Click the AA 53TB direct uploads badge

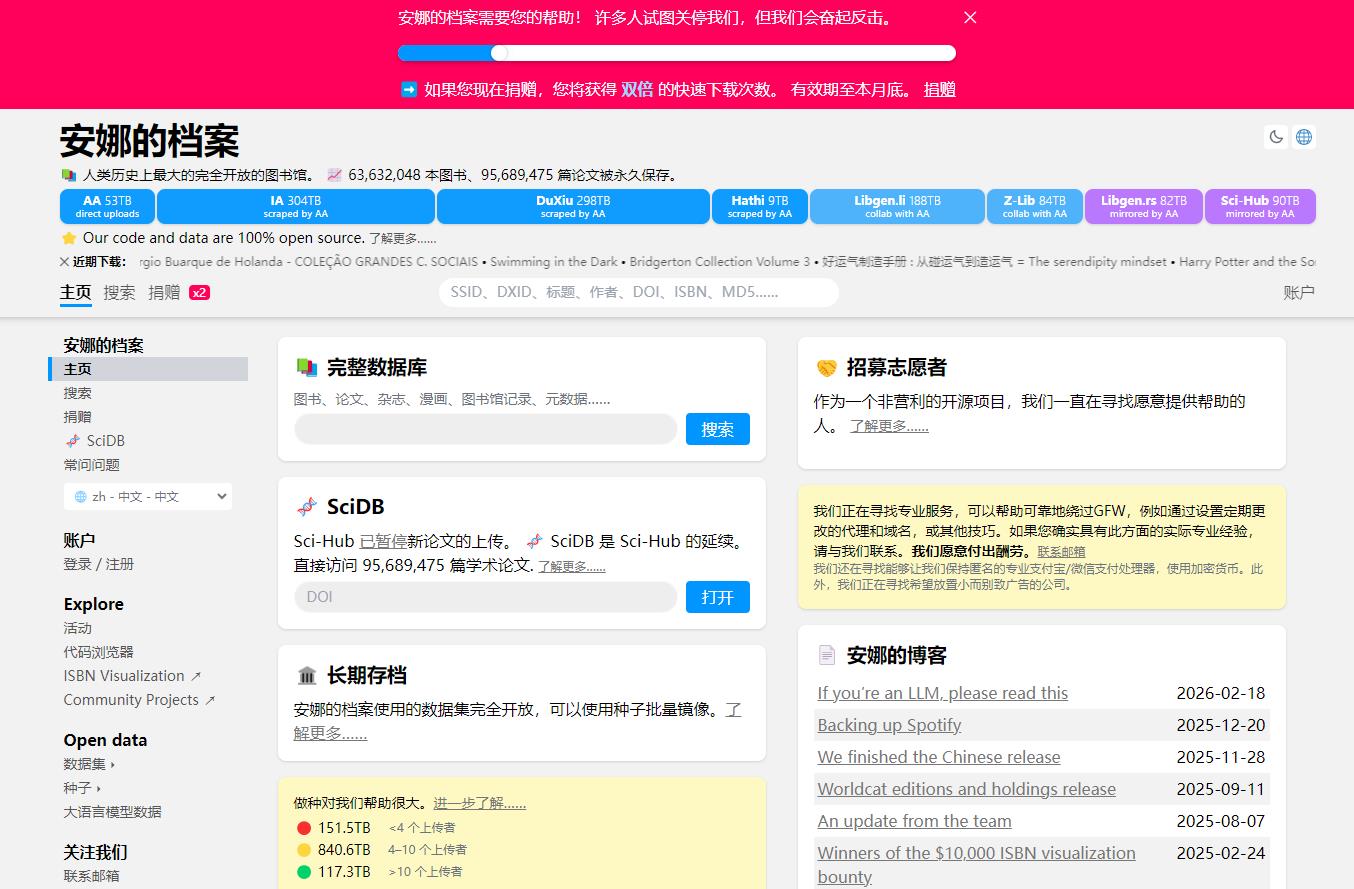107,206
